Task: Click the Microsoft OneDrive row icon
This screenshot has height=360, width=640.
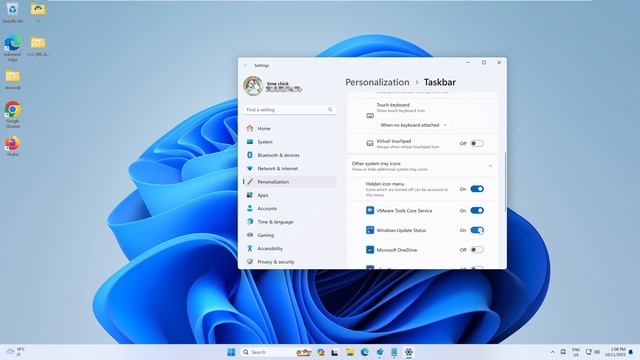Action: coord(370,249)
